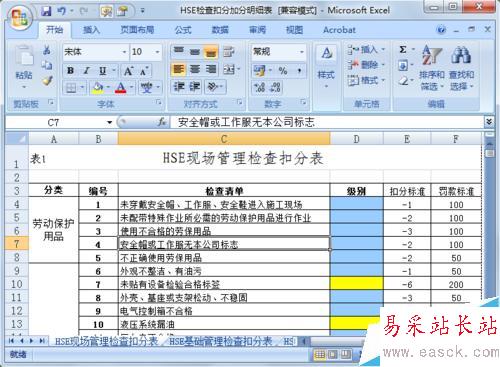Click the 删除 cells button
Screen dimensions: 500x367
(x=366, y=65)
